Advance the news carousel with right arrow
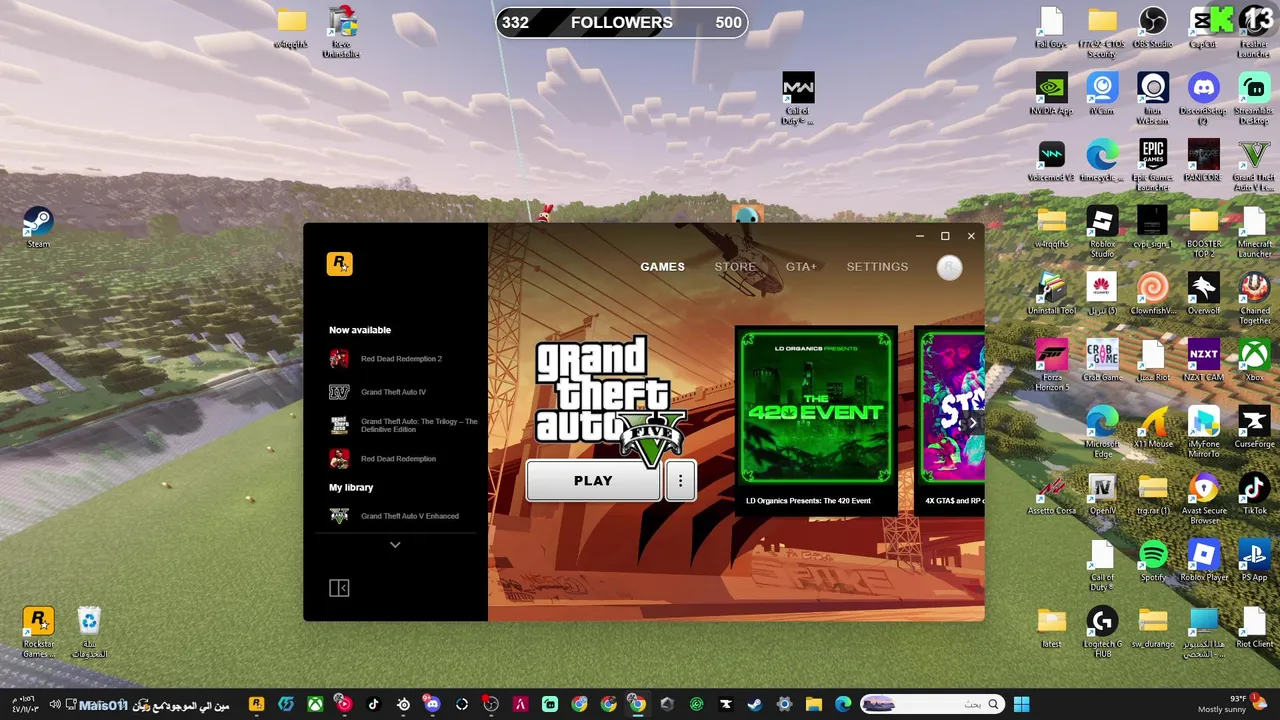The height and width of the screenshot is (720, 1280). pyautogui.click(x=972, y=423)
